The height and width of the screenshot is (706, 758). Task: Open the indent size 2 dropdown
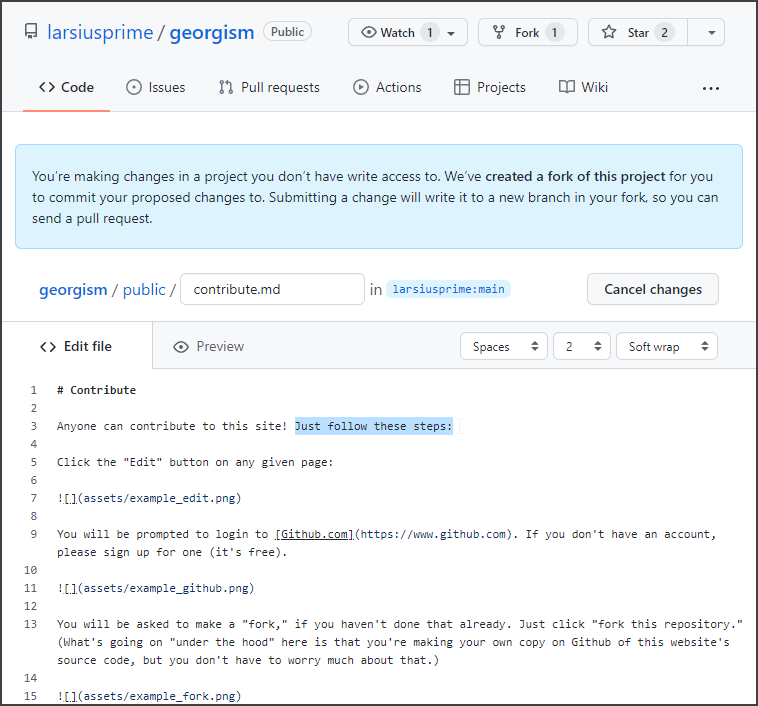click(582, 346)
